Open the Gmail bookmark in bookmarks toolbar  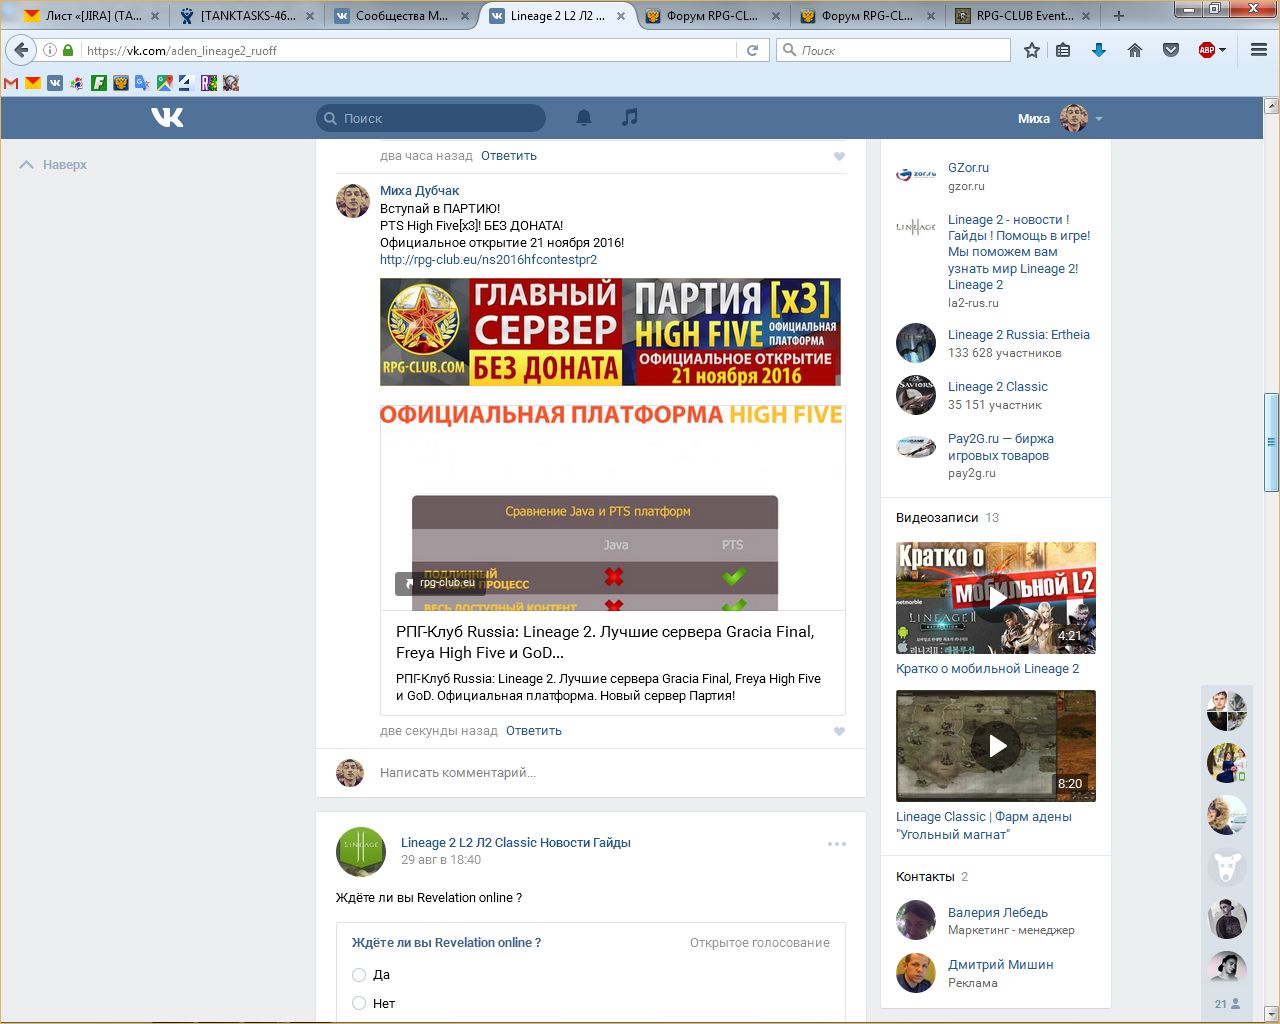pos(11,83)
